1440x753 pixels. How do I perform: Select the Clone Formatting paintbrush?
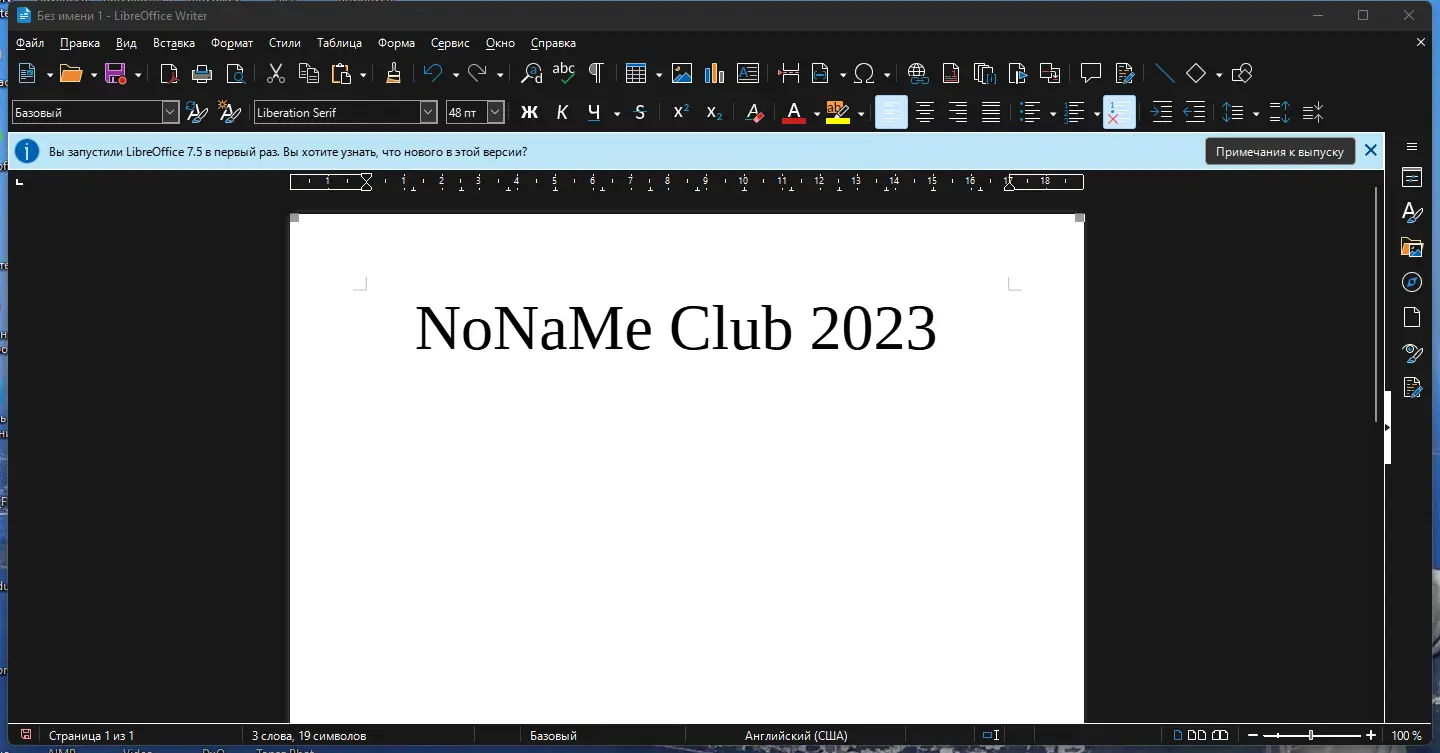[x=393, y=73]
